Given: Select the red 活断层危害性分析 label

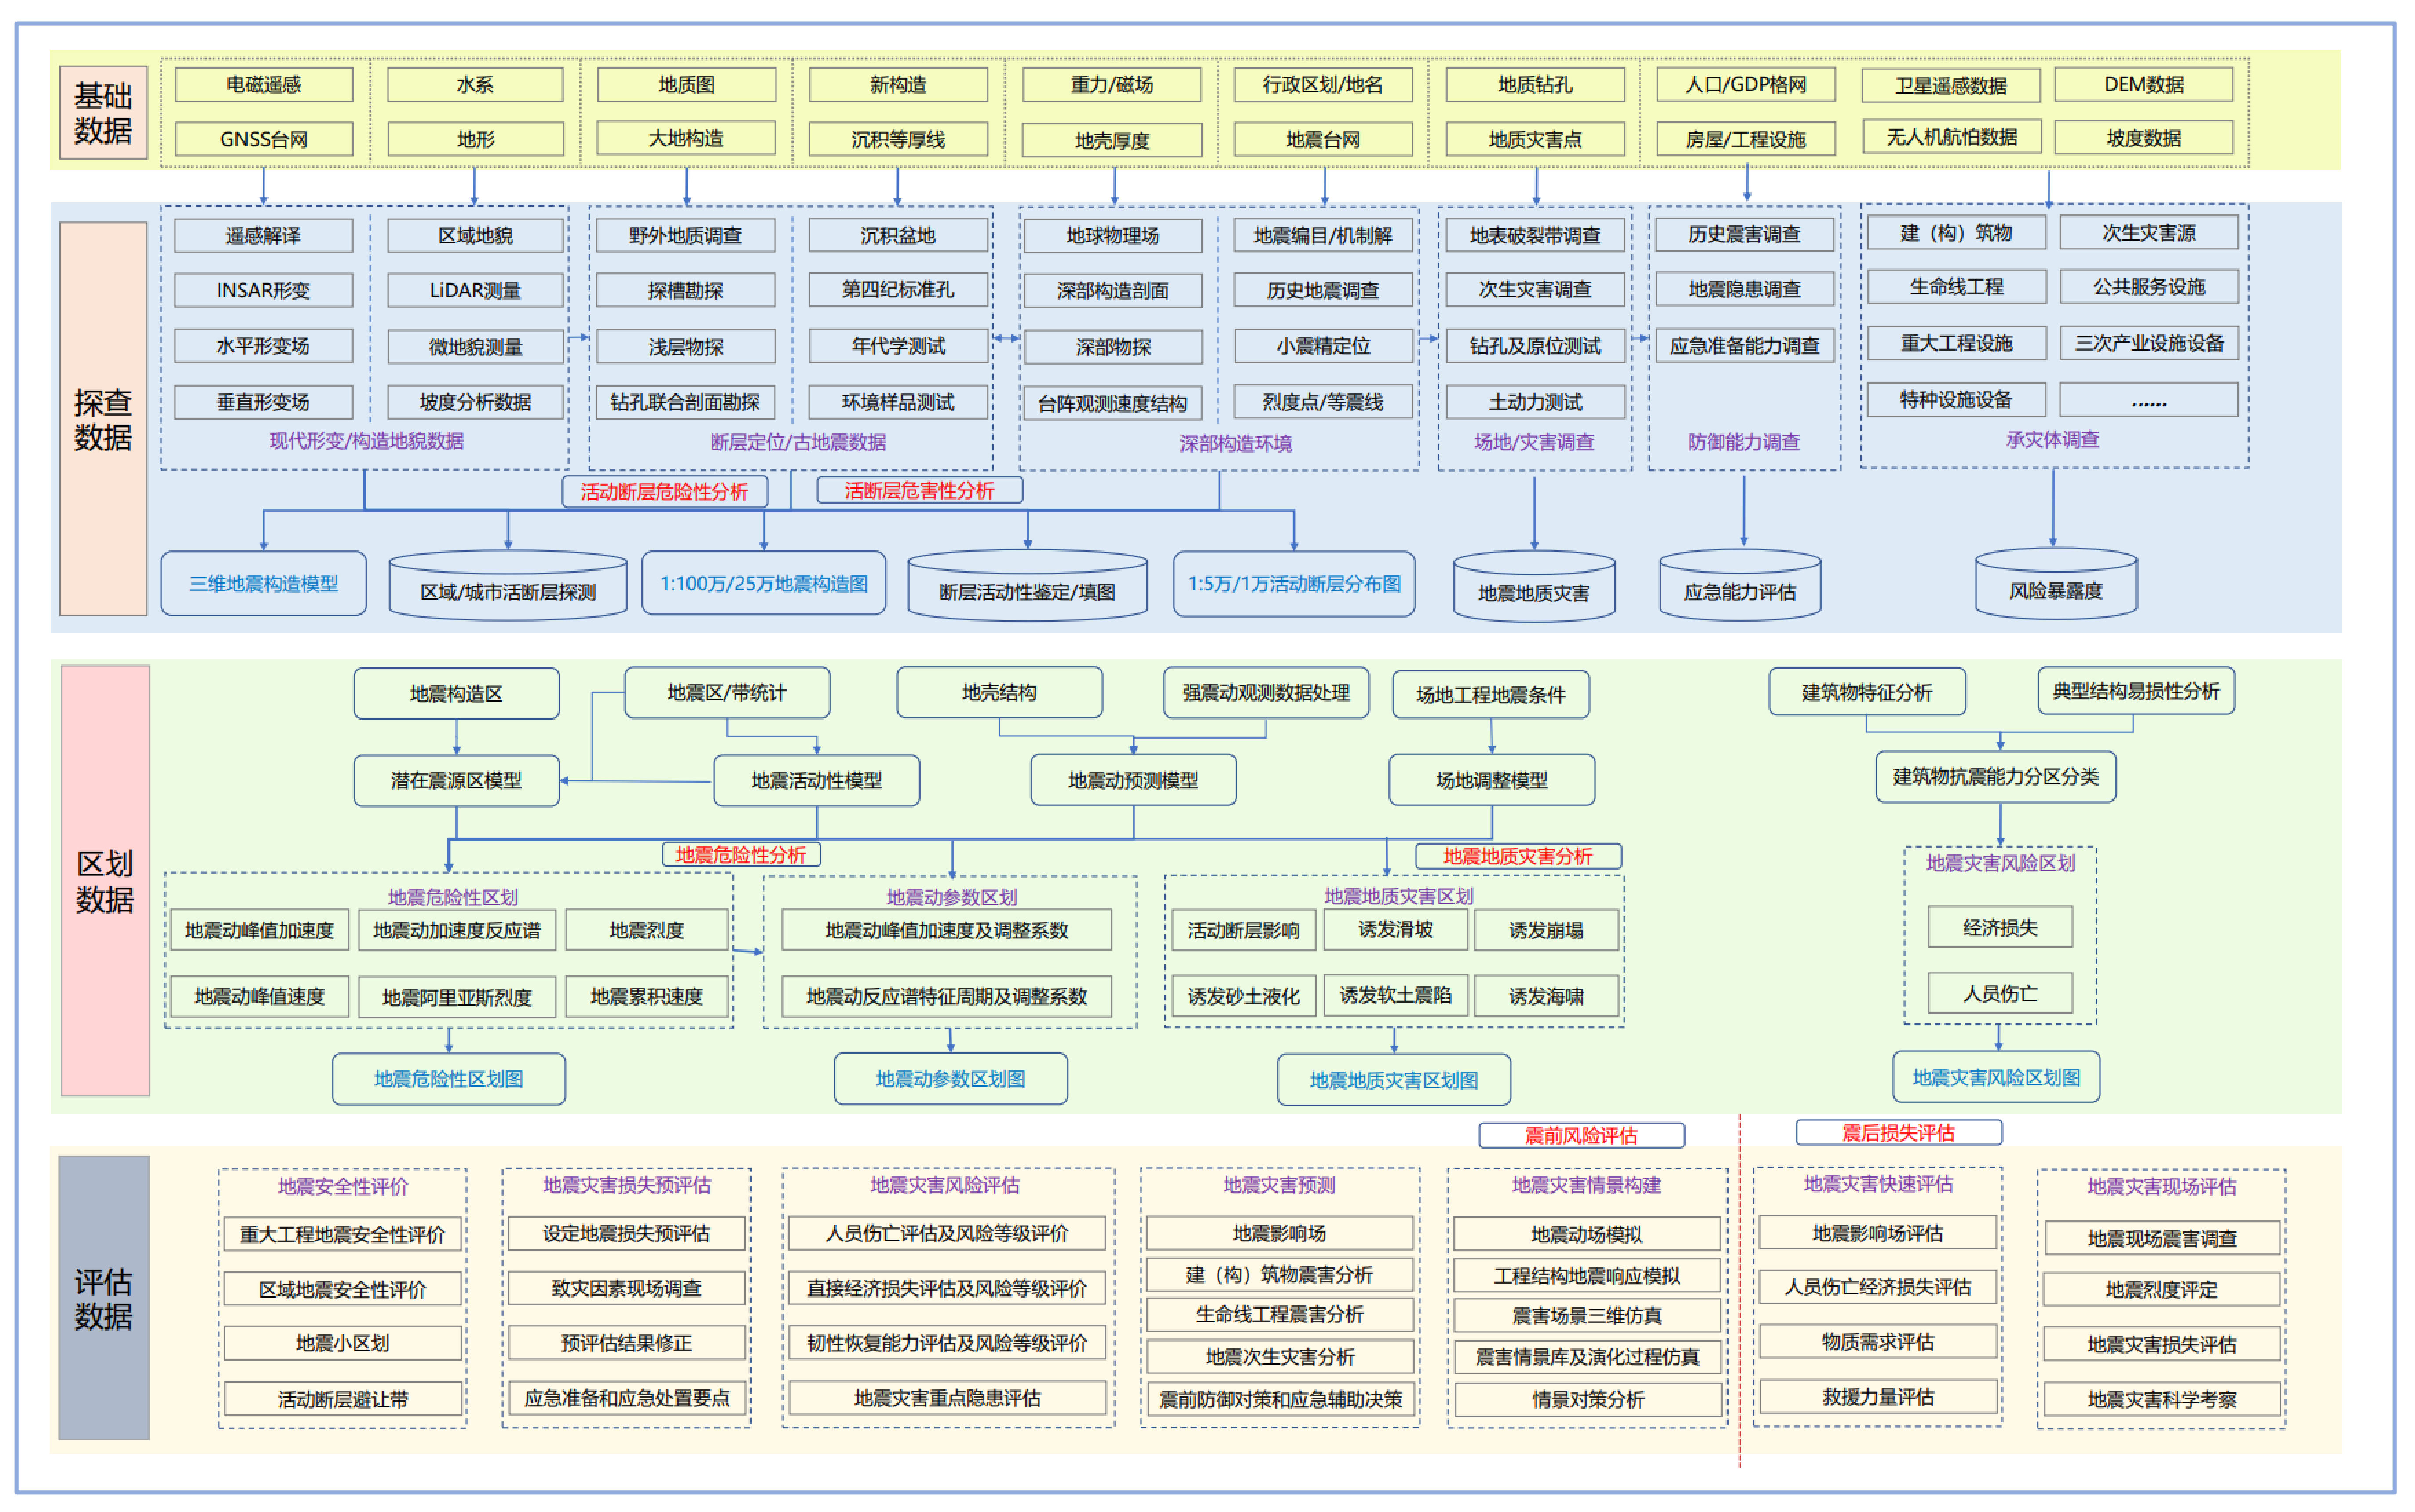Looking at the screenshot, I should tap(920, 490).
